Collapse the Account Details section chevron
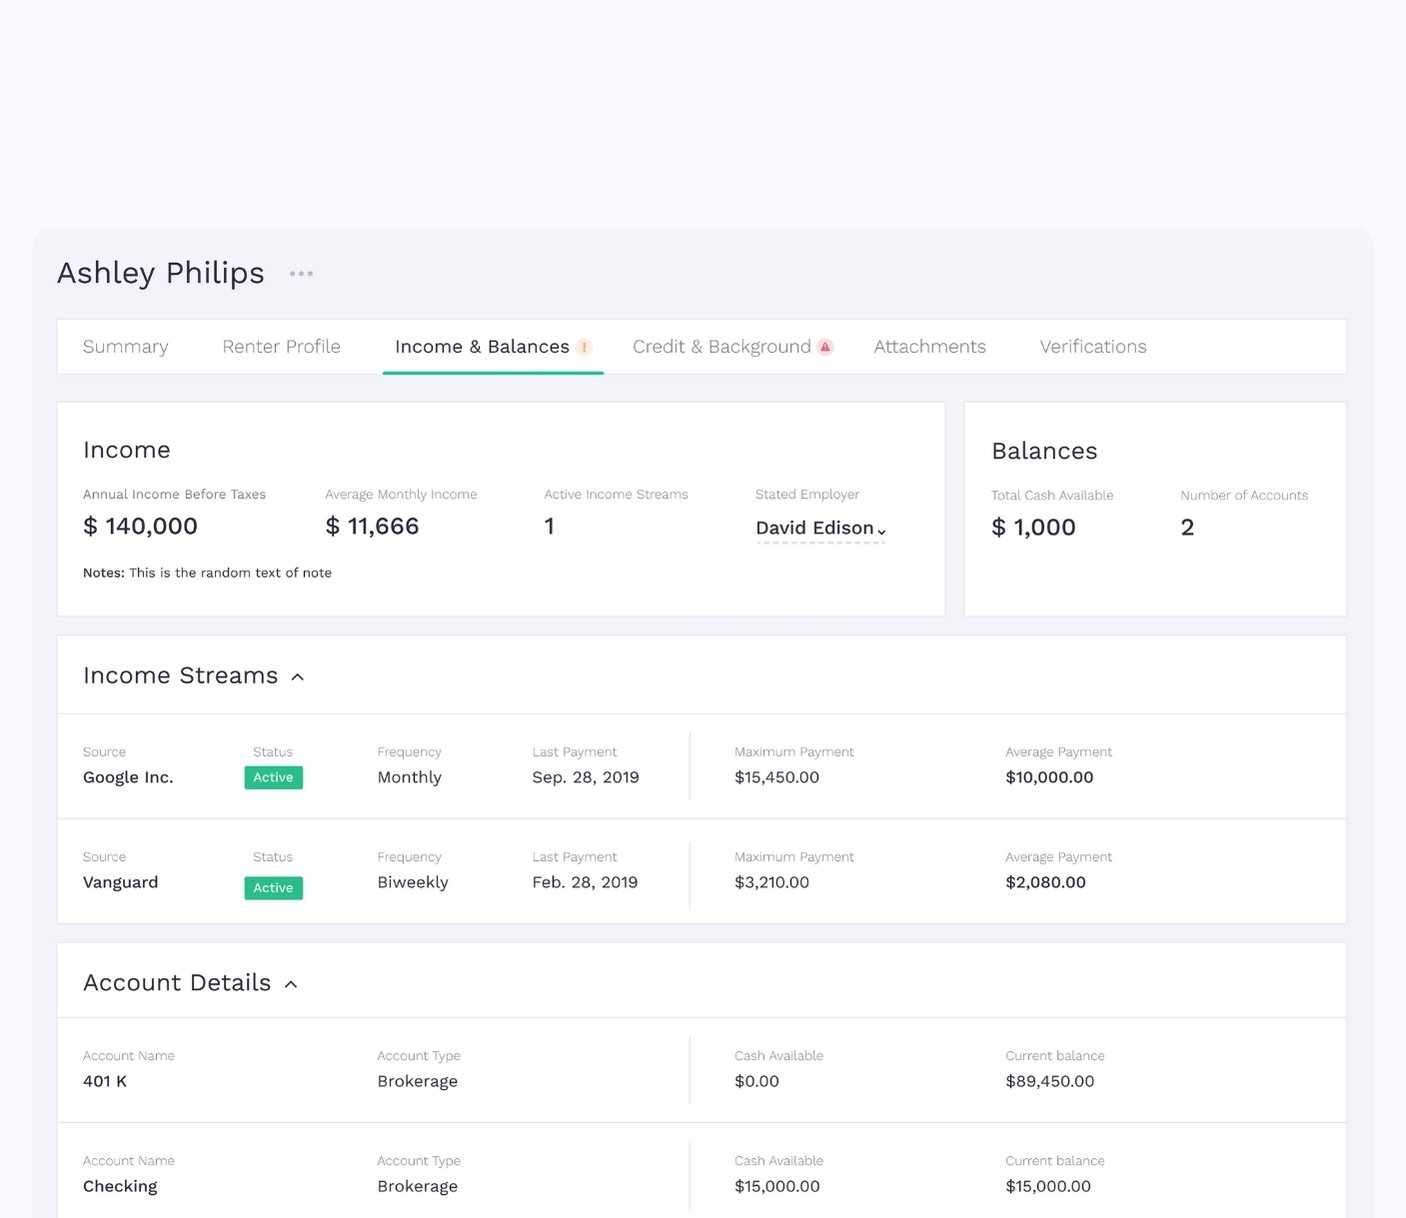The image size is (1406, 1218). pyautogui.click(x=291, y=984)
